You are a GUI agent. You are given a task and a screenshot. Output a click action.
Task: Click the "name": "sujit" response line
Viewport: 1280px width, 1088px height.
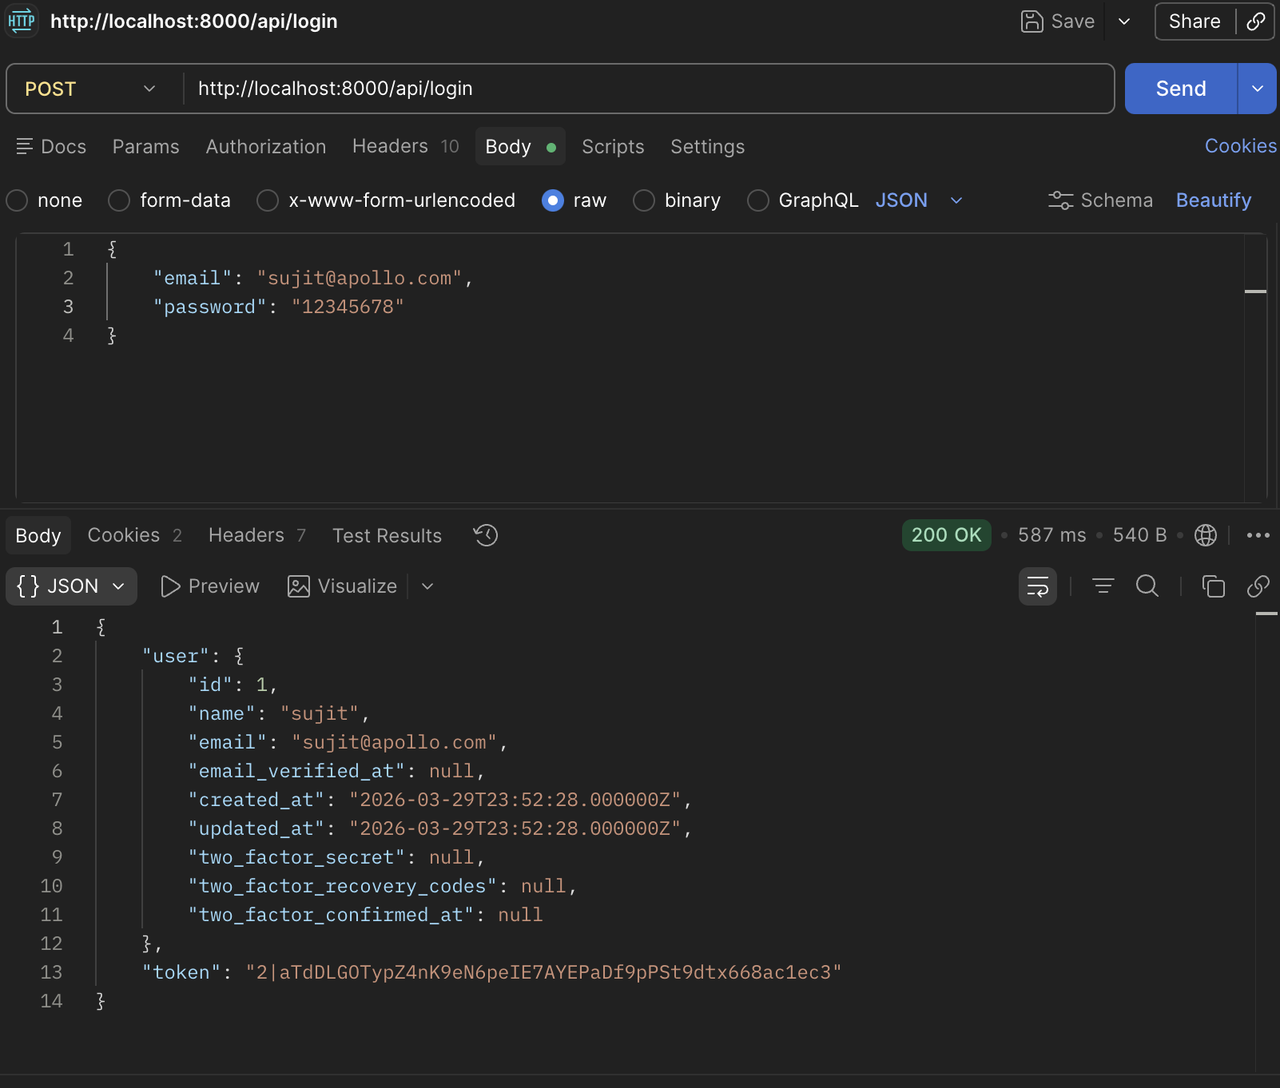[x=279, y=713]
